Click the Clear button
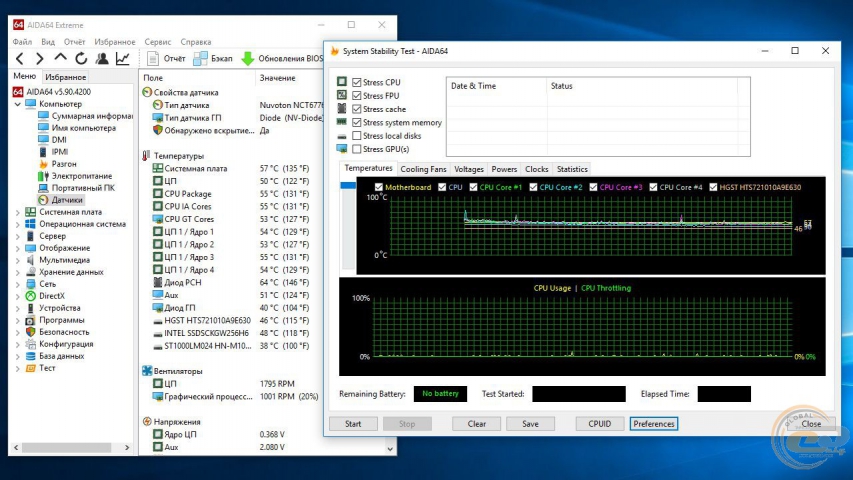Screen dimensions: 853x480 (x=477, y=424)
